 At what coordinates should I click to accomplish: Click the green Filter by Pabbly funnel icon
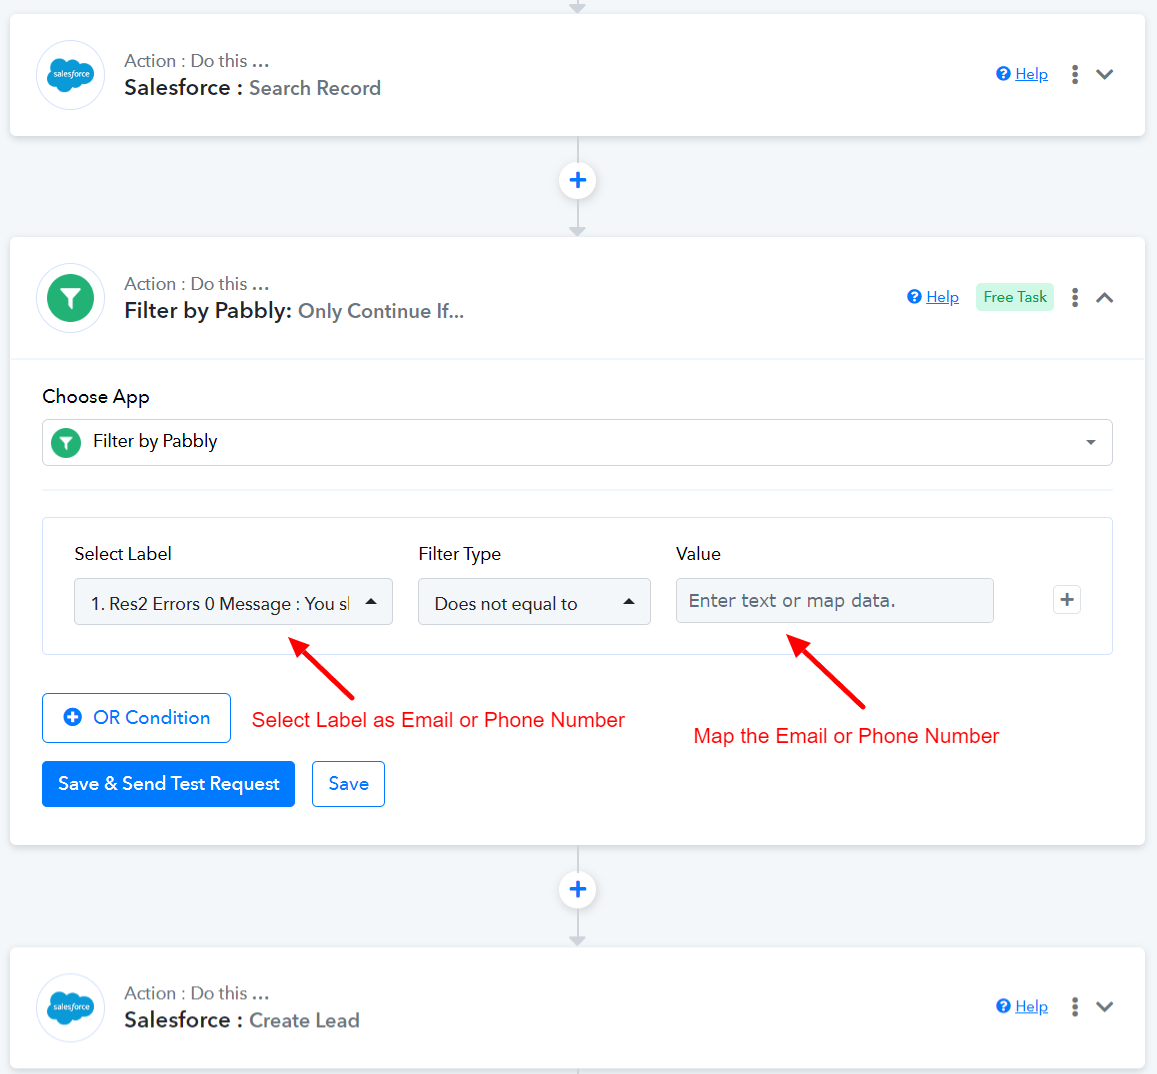(x=70, y=298)
